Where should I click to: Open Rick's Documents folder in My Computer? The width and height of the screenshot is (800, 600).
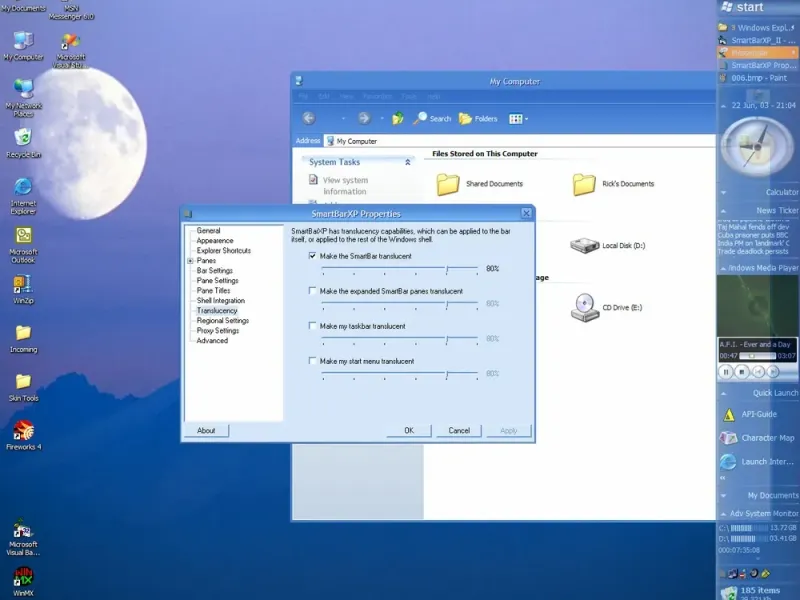coord(613,184)
